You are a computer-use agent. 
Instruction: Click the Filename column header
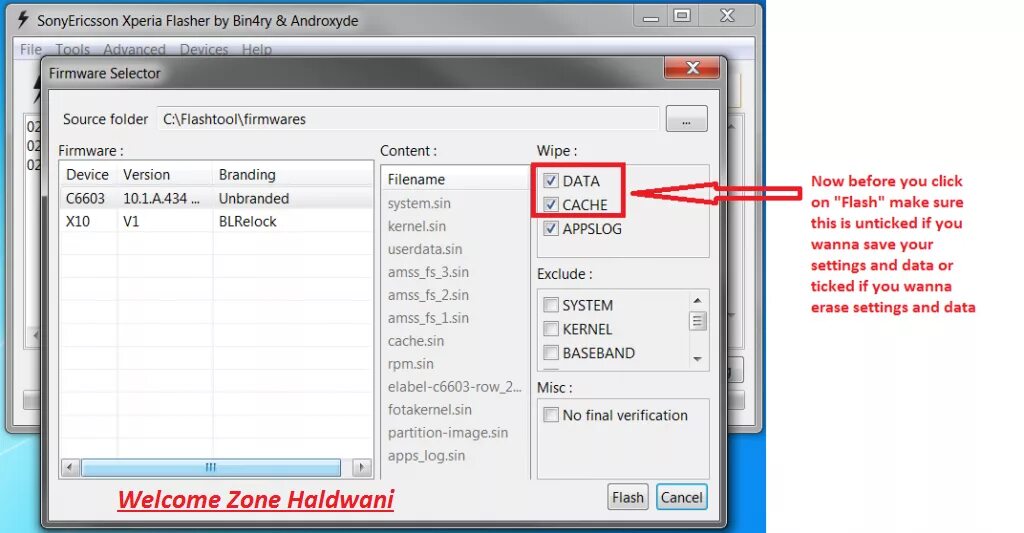(456, 179)
